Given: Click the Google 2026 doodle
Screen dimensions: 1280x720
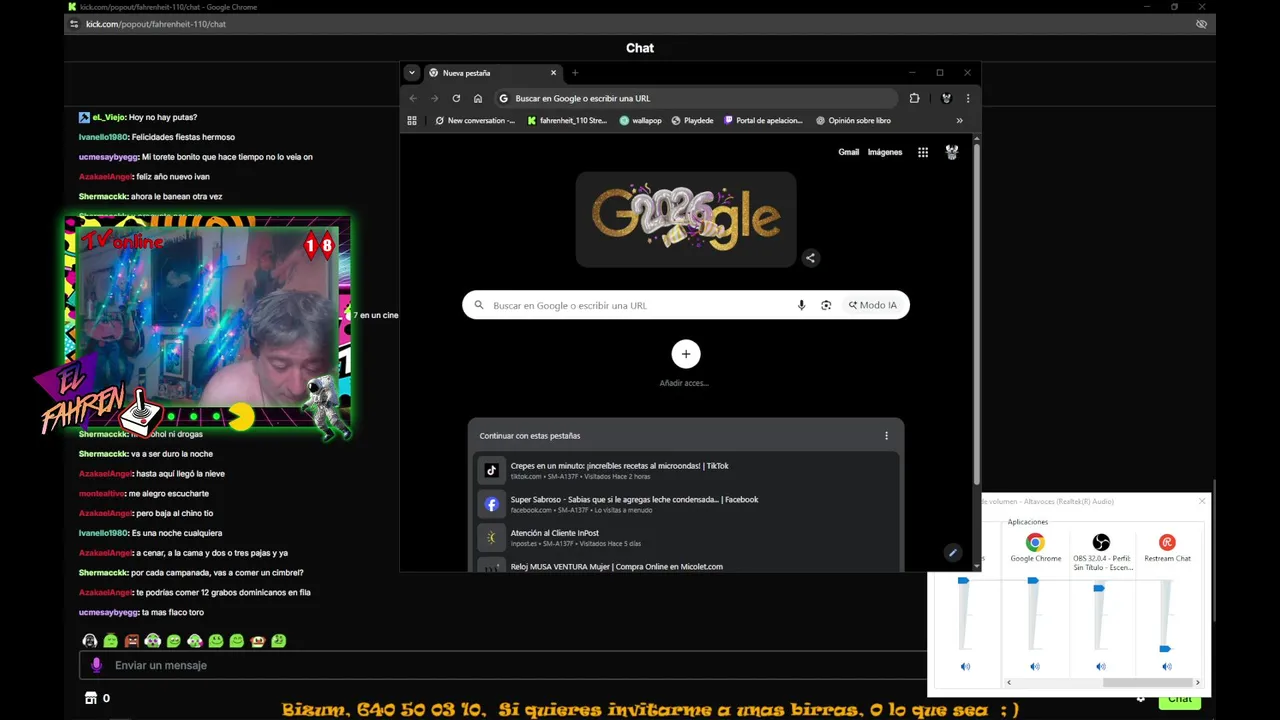Looking at the screenshot, I should [686, 219].
